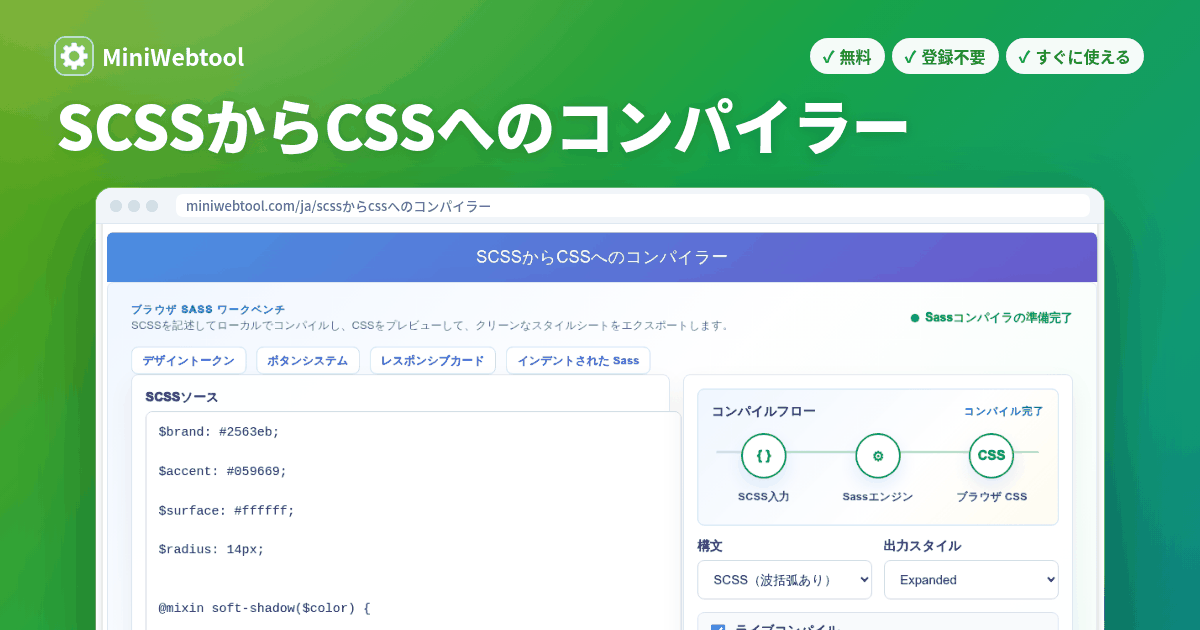The image size is (1200, 630).
Task: Load the ボタンシステム example
Action: (x=308, y=361)
